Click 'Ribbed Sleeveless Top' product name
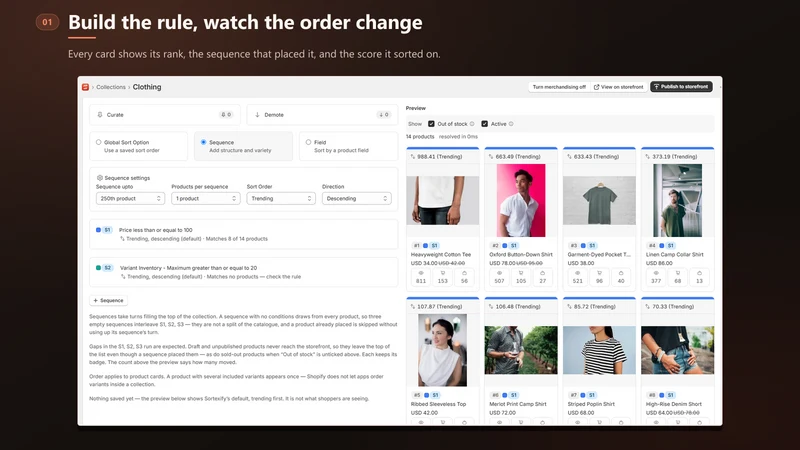800x450 pixels. (438, 404)
